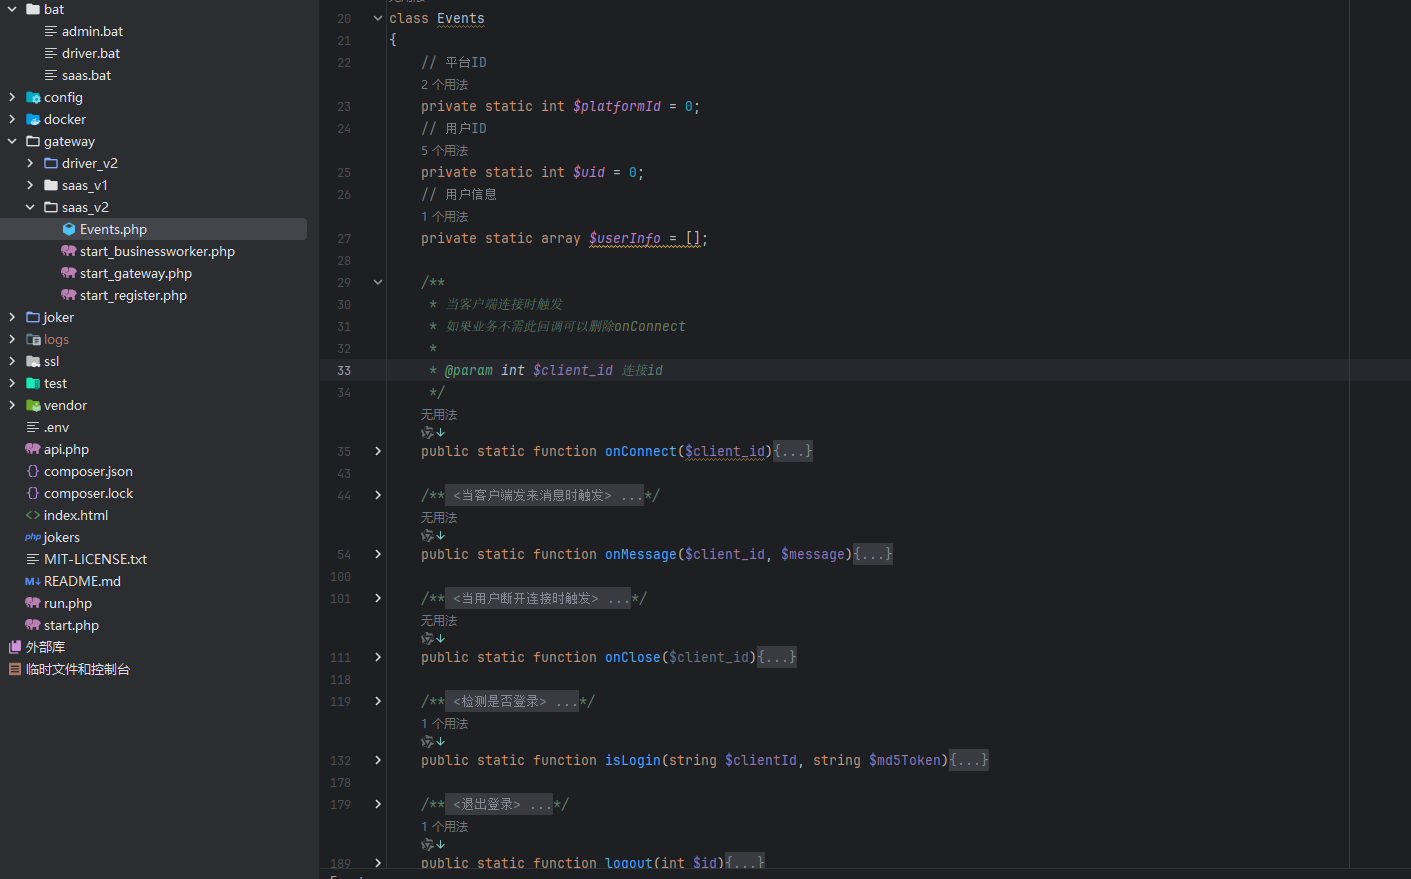
Task: Open driver.bat file
Action: point(91,53)
